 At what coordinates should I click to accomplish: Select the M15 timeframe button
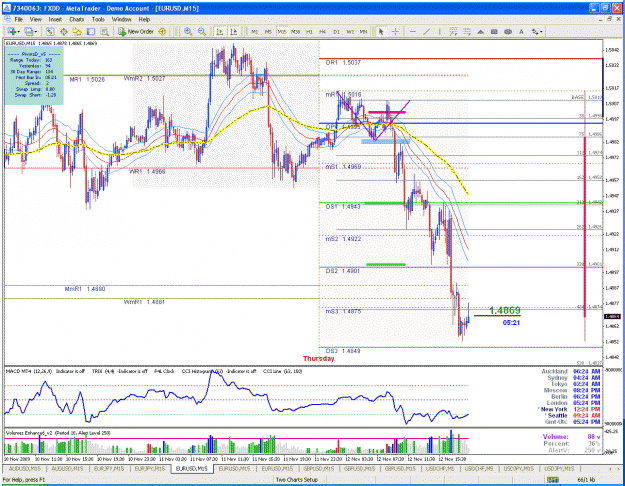pyautogui.click(x=282, y=31)
